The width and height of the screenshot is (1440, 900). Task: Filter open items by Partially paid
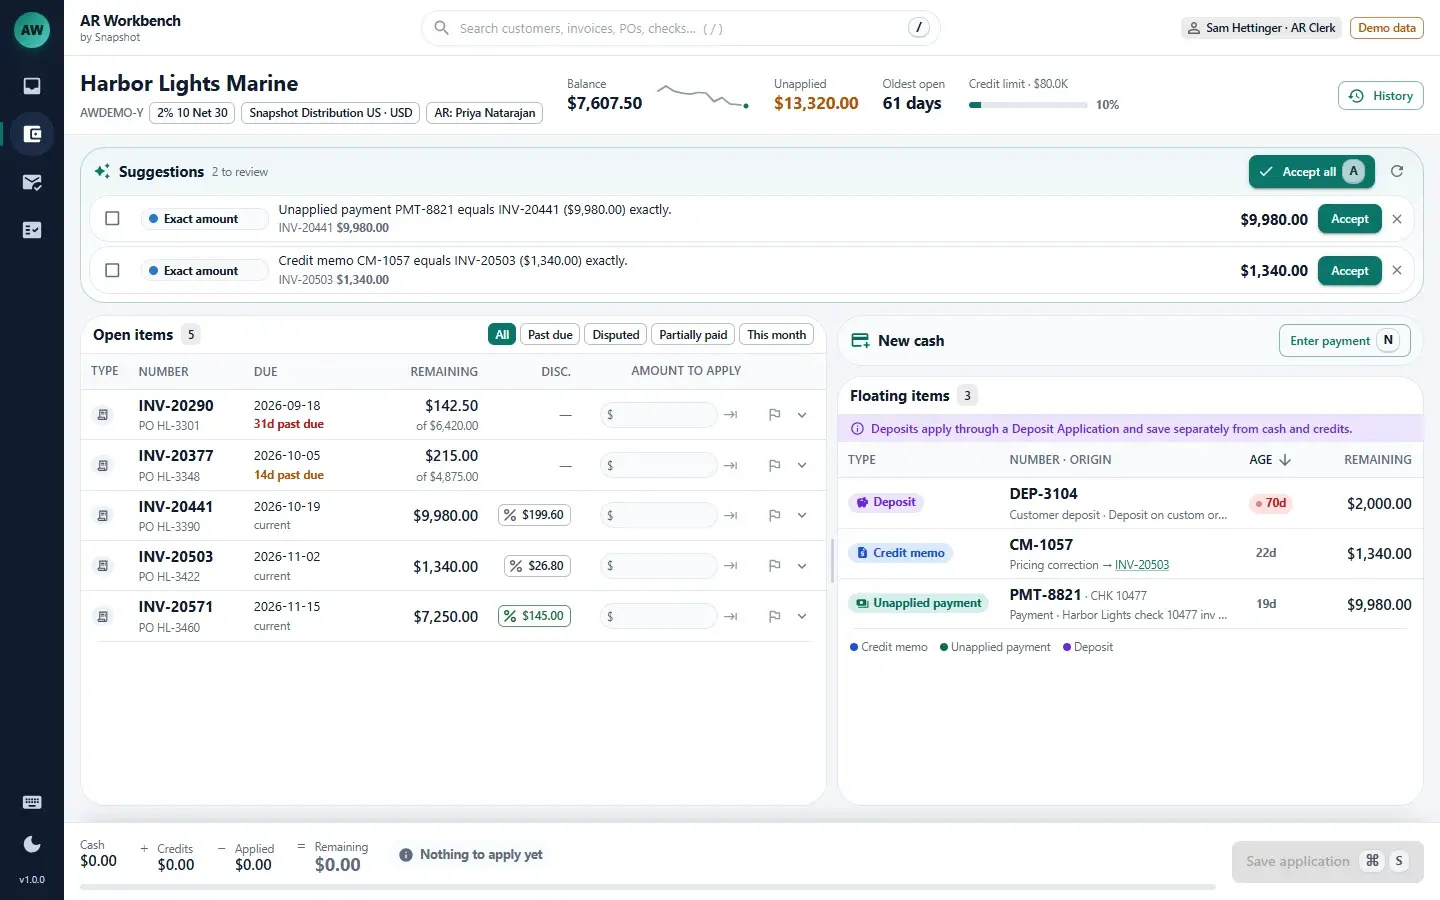(x=693, y=335)
